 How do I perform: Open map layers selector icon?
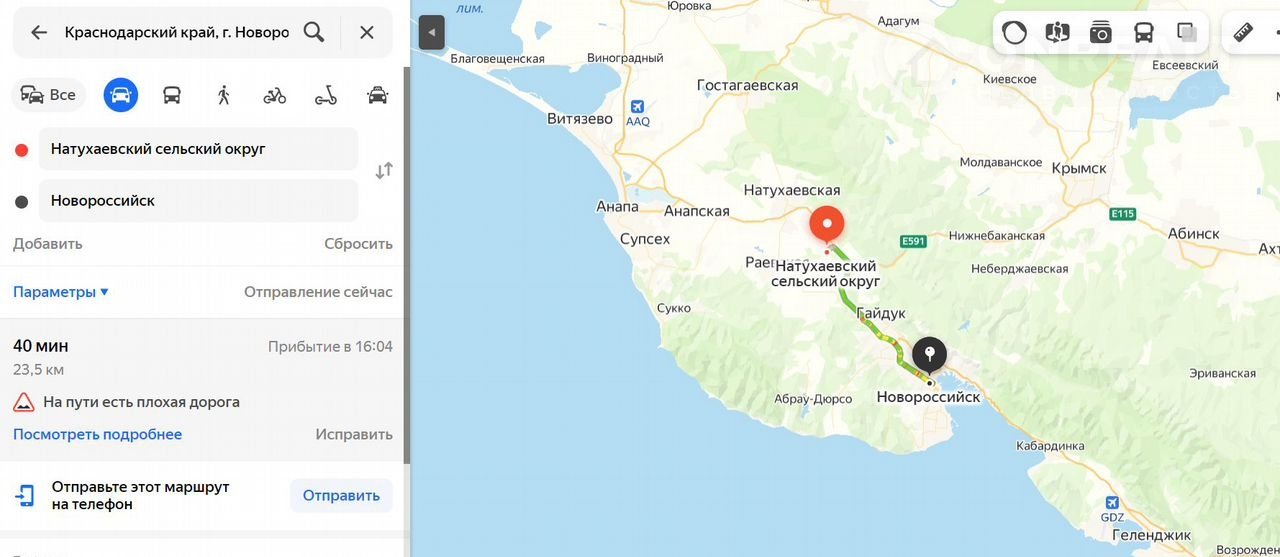click(1187, 32)
